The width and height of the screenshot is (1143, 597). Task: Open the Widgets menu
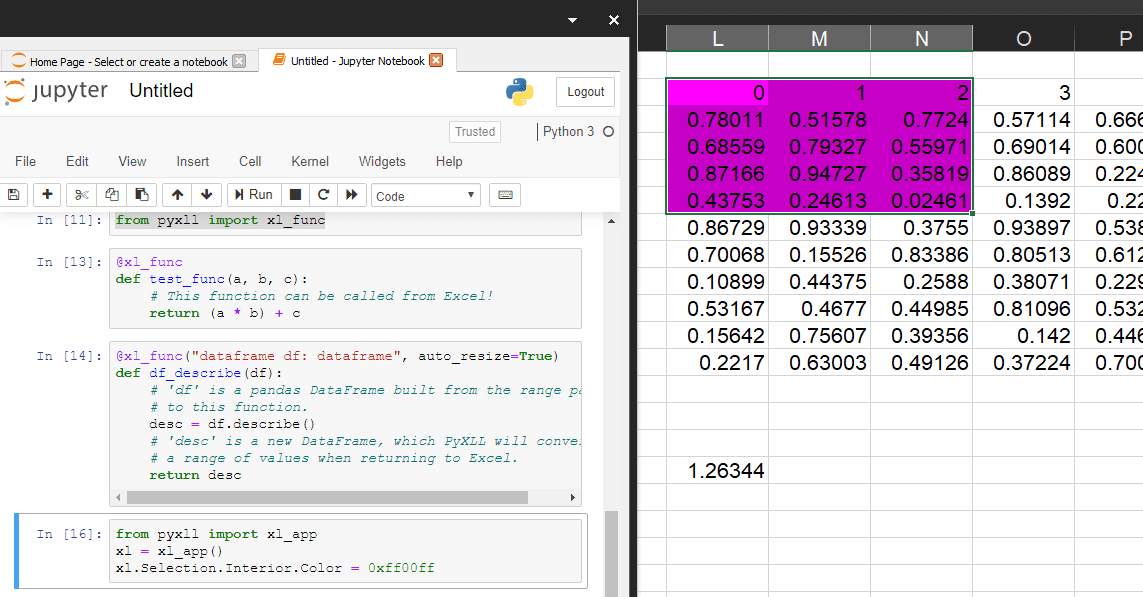(382, 161)
